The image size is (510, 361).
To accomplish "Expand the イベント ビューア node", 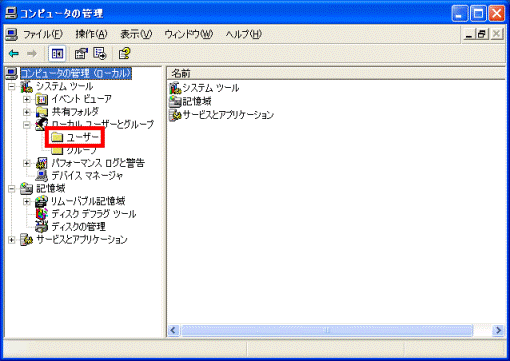I will [x=27, y=99].
